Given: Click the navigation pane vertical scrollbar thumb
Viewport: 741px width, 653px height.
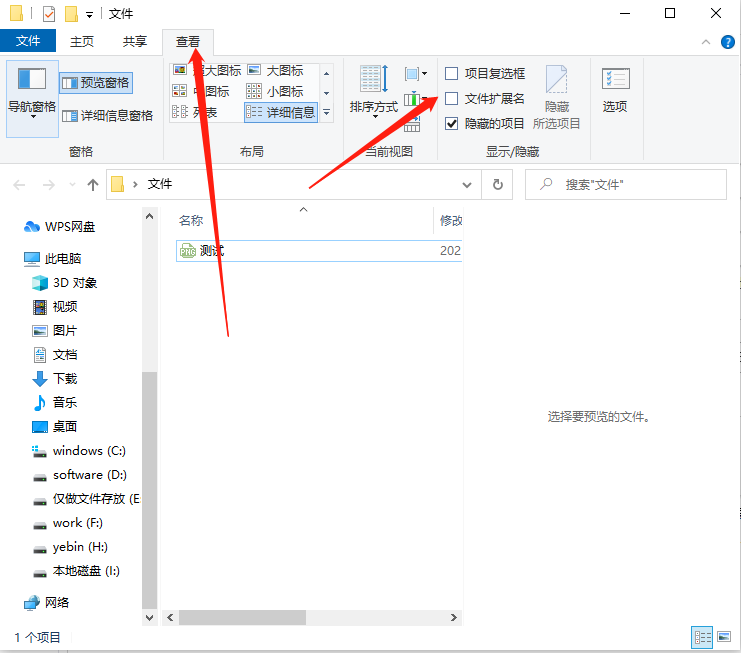Looking at the screenshot, I should (149, 490).
